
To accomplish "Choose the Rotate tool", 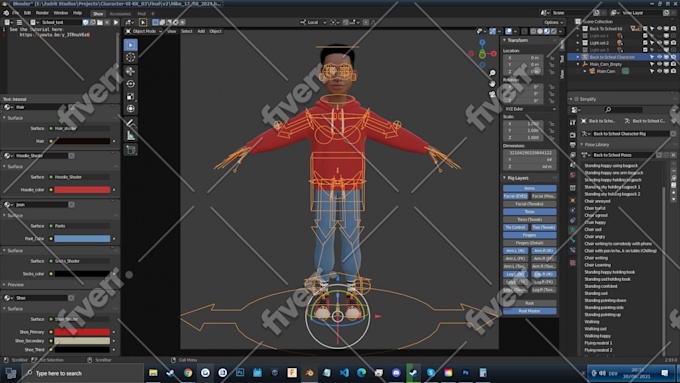I will 131,84.
